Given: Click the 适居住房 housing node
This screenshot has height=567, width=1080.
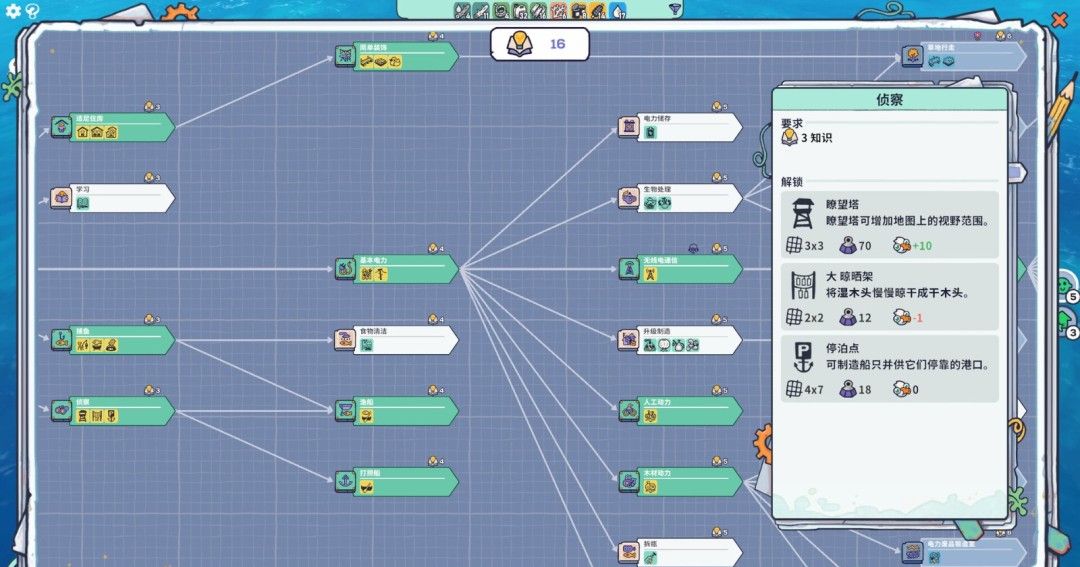Looking at the screenshot, I should tap(114, 127).
